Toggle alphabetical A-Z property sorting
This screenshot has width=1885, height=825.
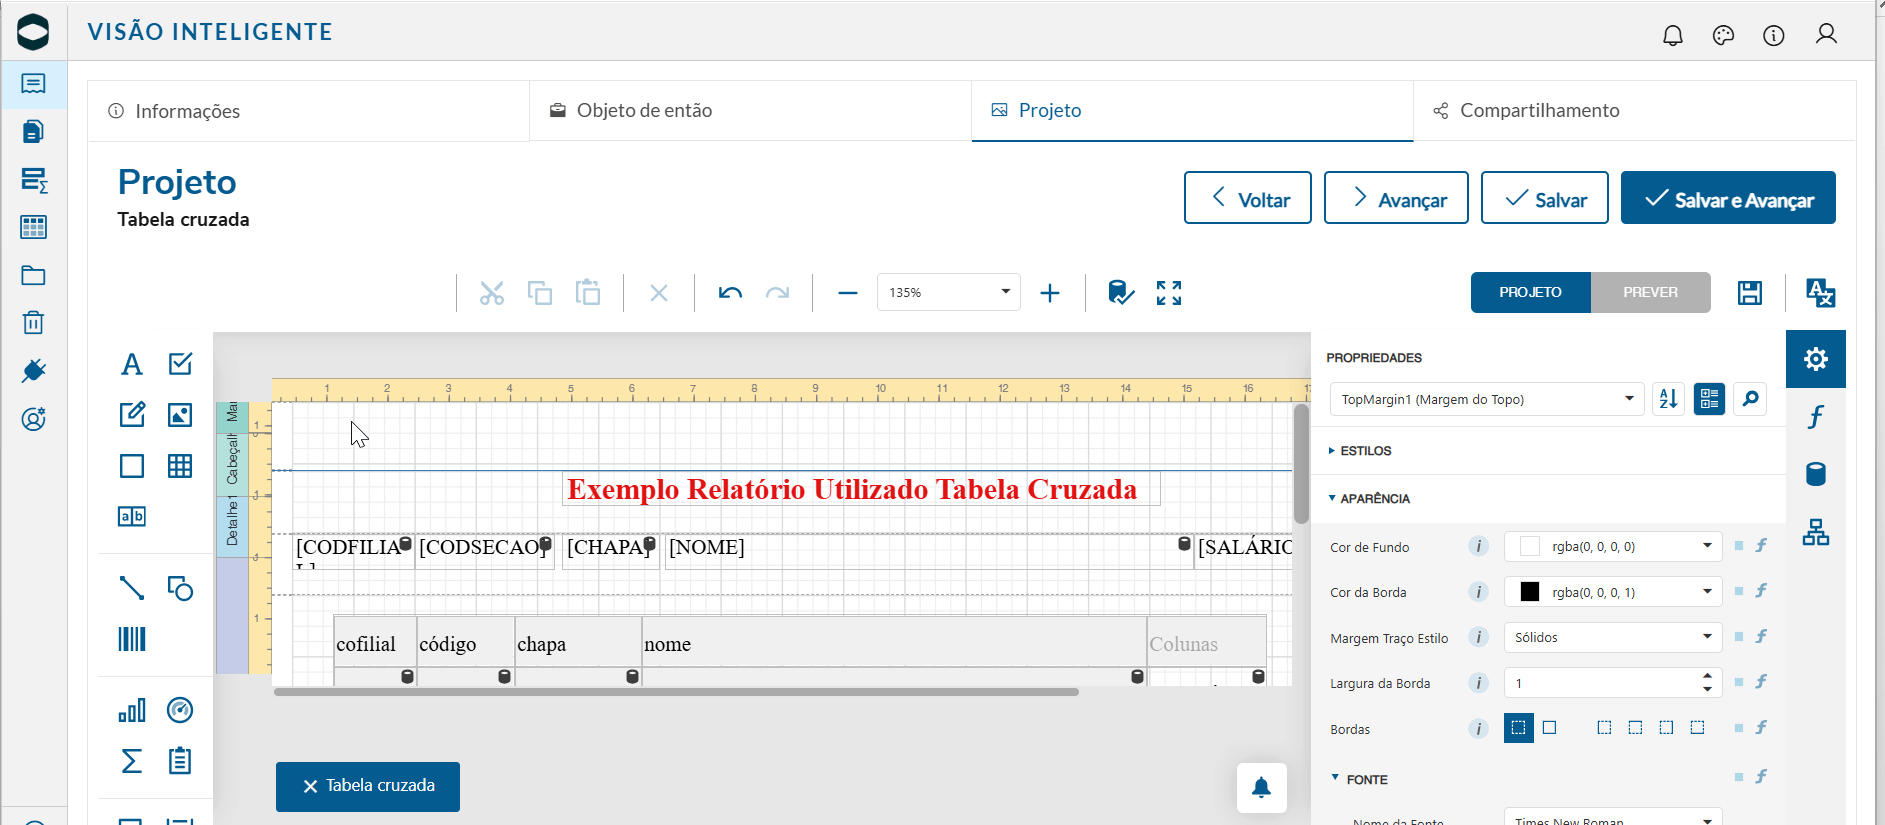pos(1669,399)
